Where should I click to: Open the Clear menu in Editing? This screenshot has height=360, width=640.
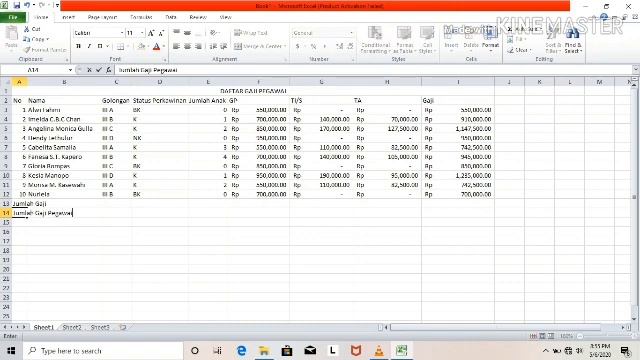(519, 50)
